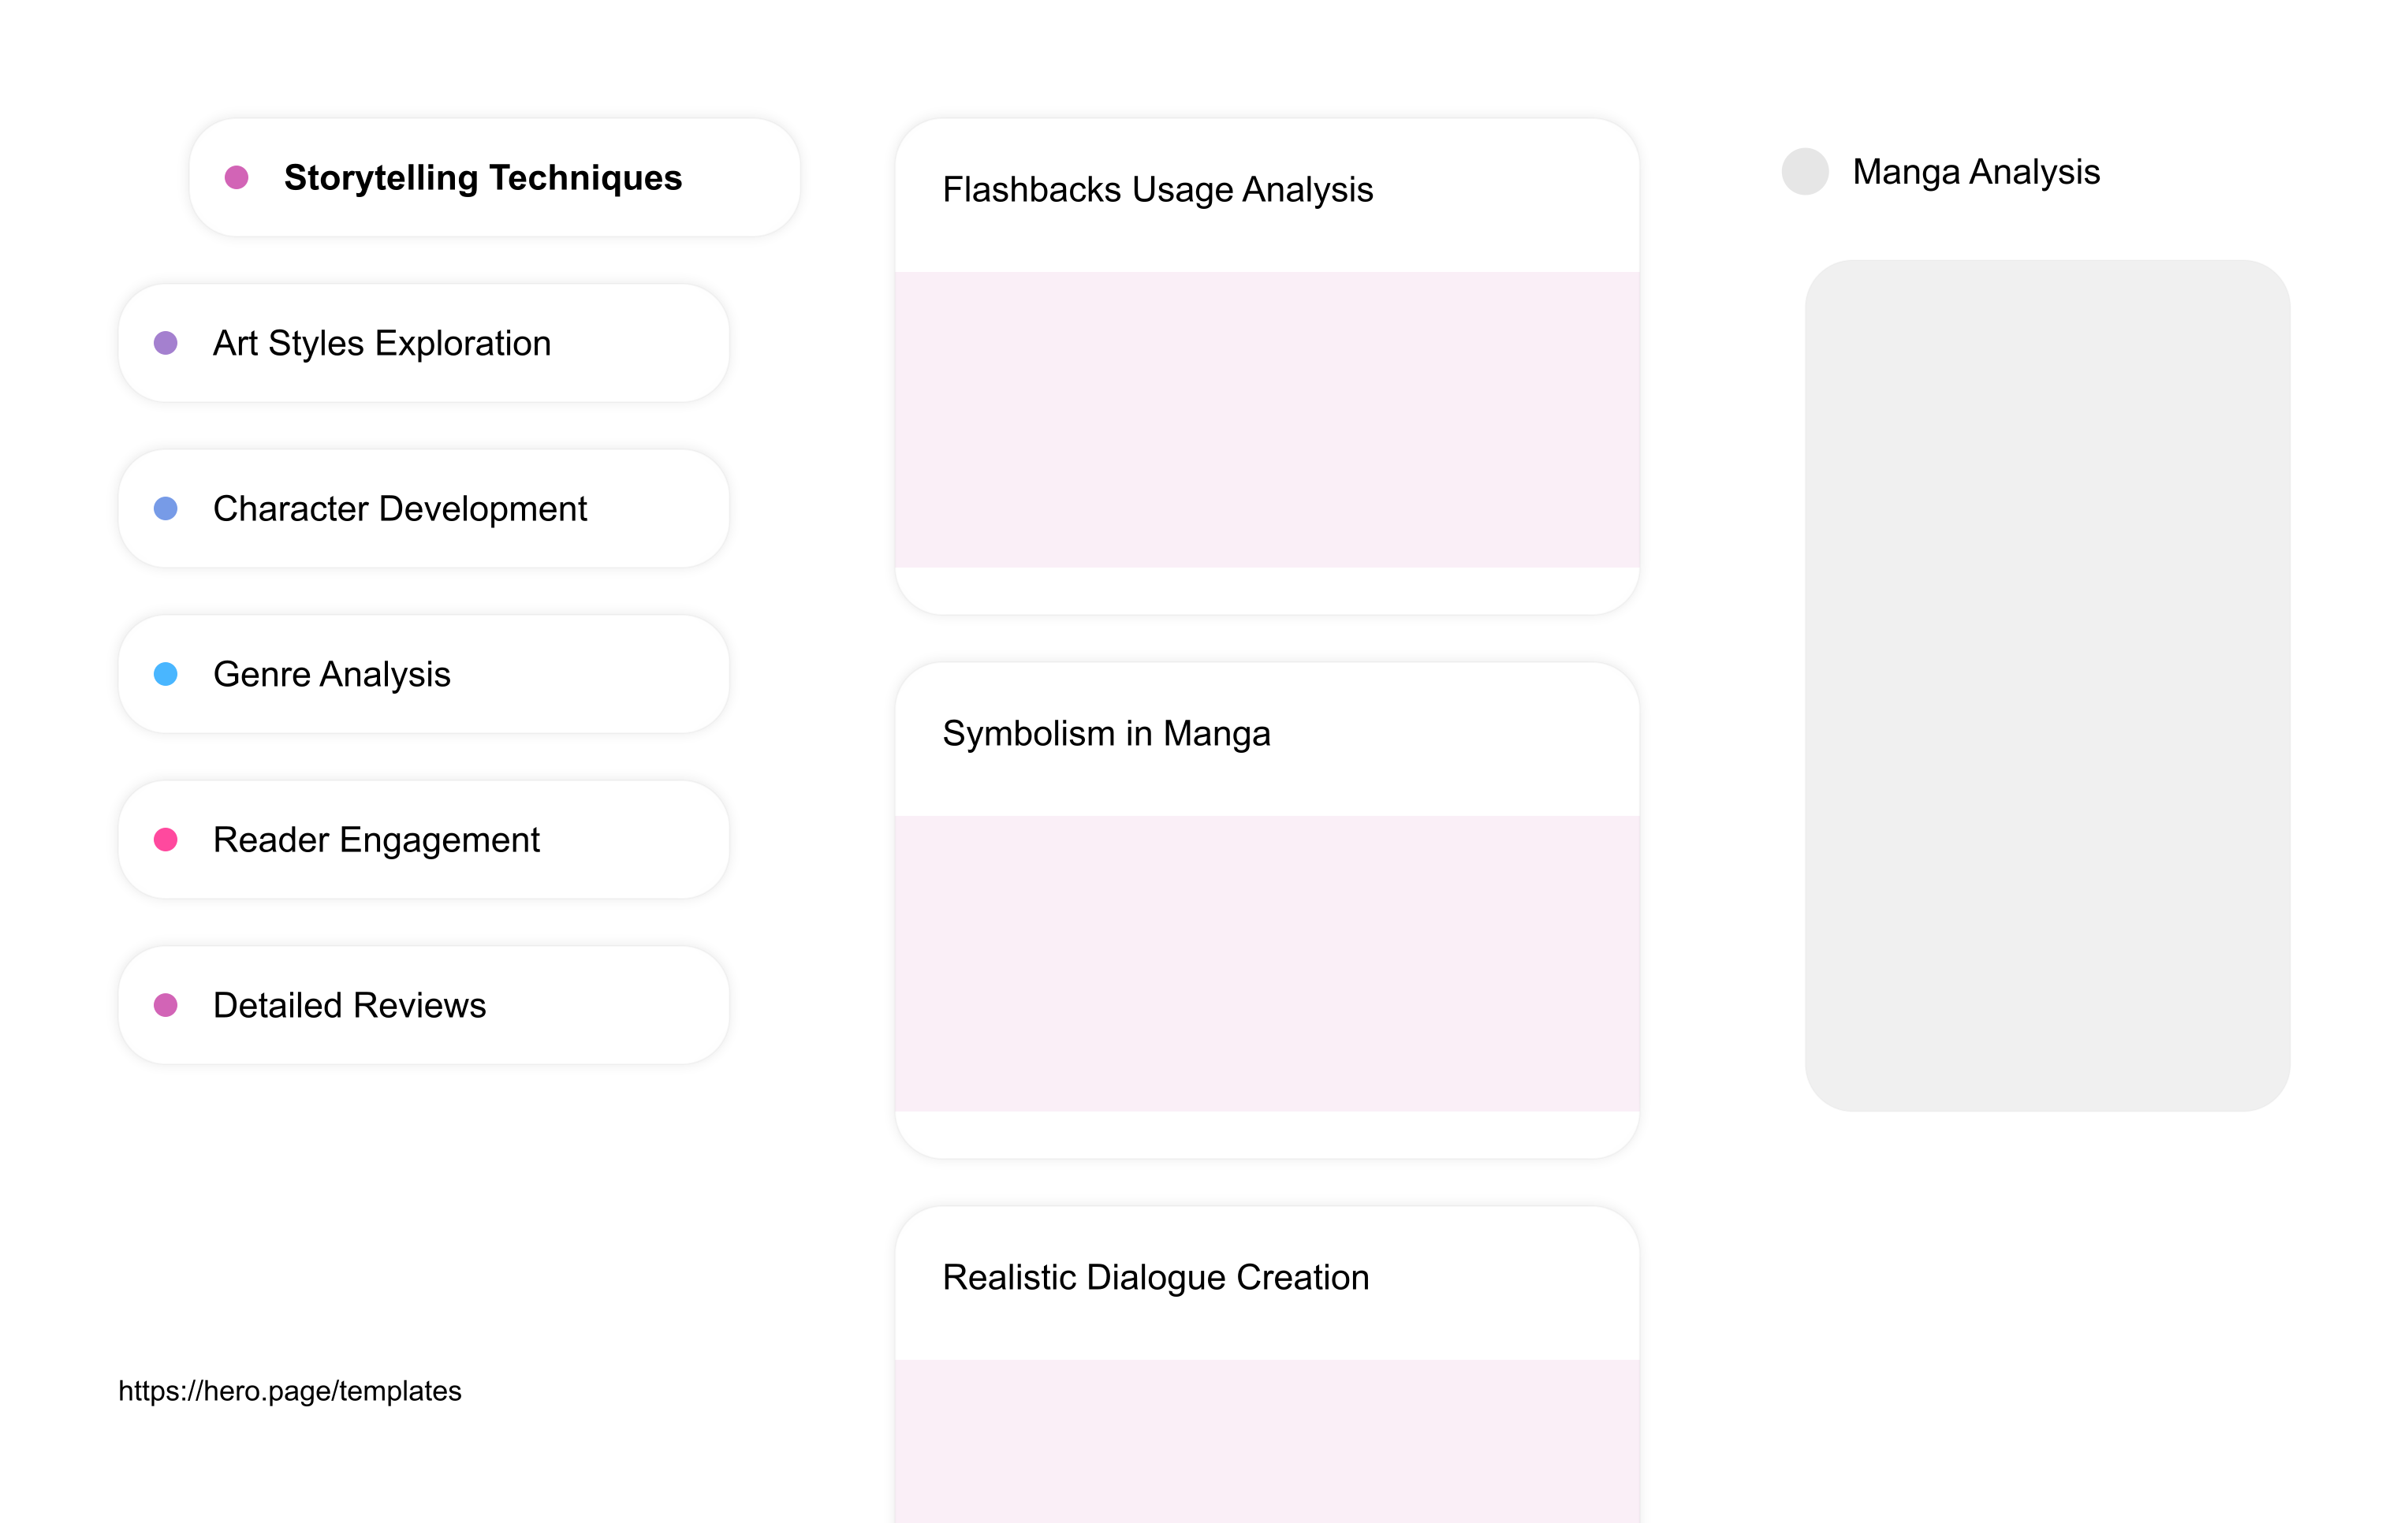Image resolution: width=2408 pixels, height=1523 pixels.
Task: Click the pink content area under Symbolism in Manga
Action: coord(1267,964)
